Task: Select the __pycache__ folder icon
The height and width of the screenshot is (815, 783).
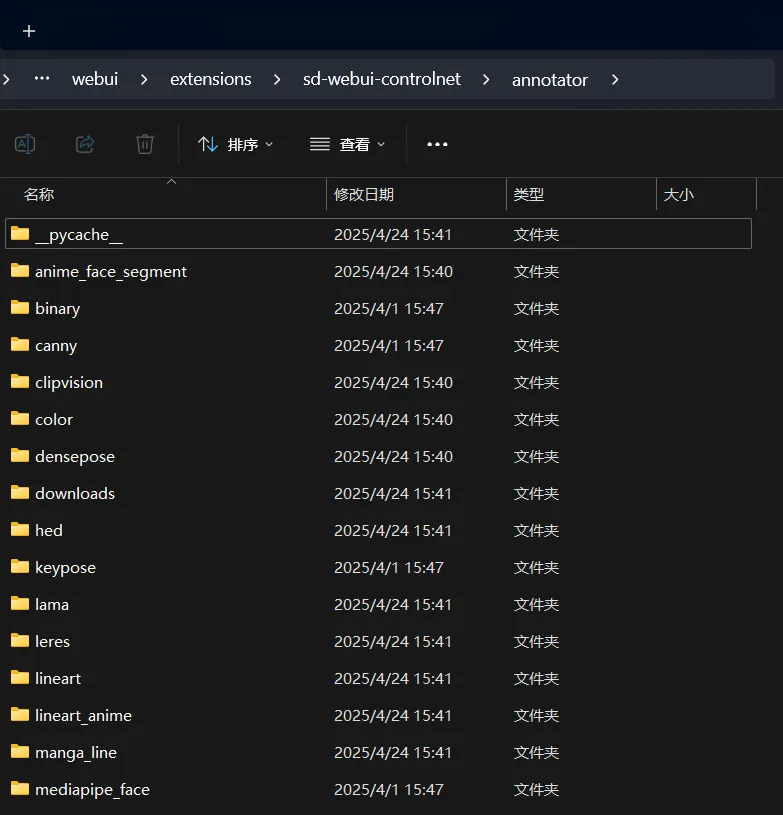Action: coord(20,234)
